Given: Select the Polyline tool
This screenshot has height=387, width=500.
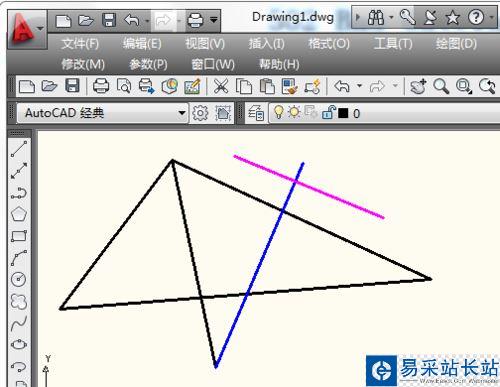Looking at the screenshot, I should pos(19,193).
